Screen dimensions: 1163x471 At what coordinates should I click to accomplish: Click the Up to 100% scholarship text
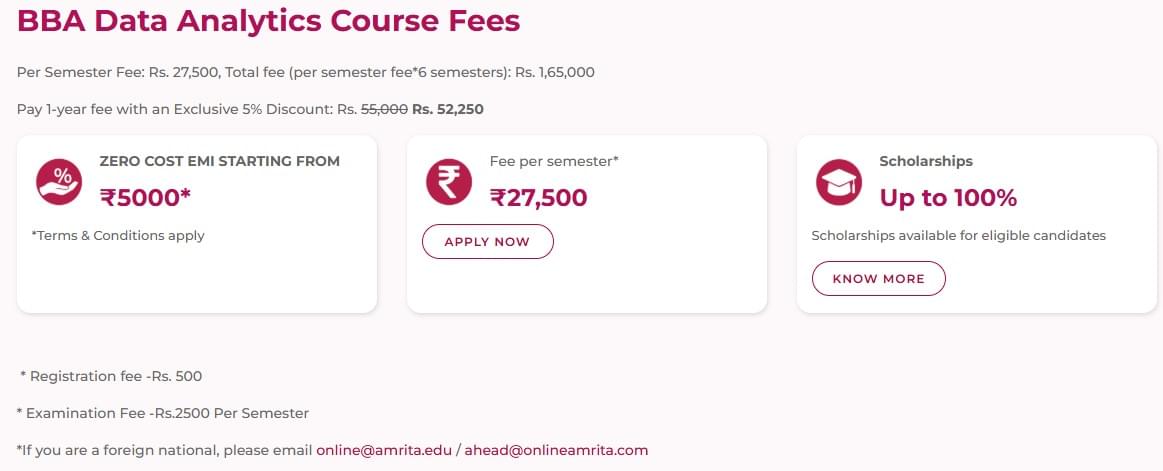click(x=948, y=198)
